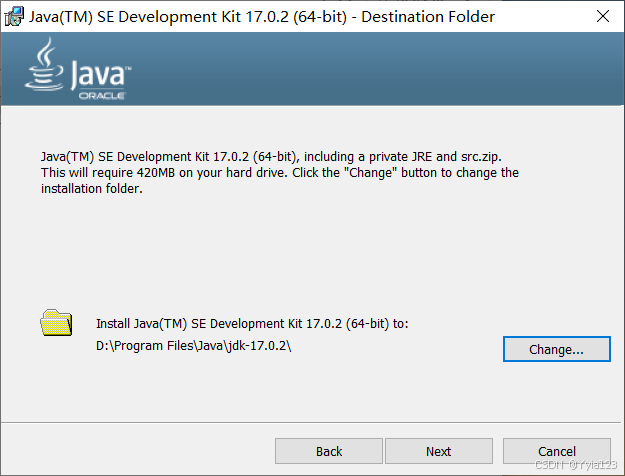Close the Destination Folder dialog window
625x476 pixels.
pyautogui.click(x=603, y=16)
